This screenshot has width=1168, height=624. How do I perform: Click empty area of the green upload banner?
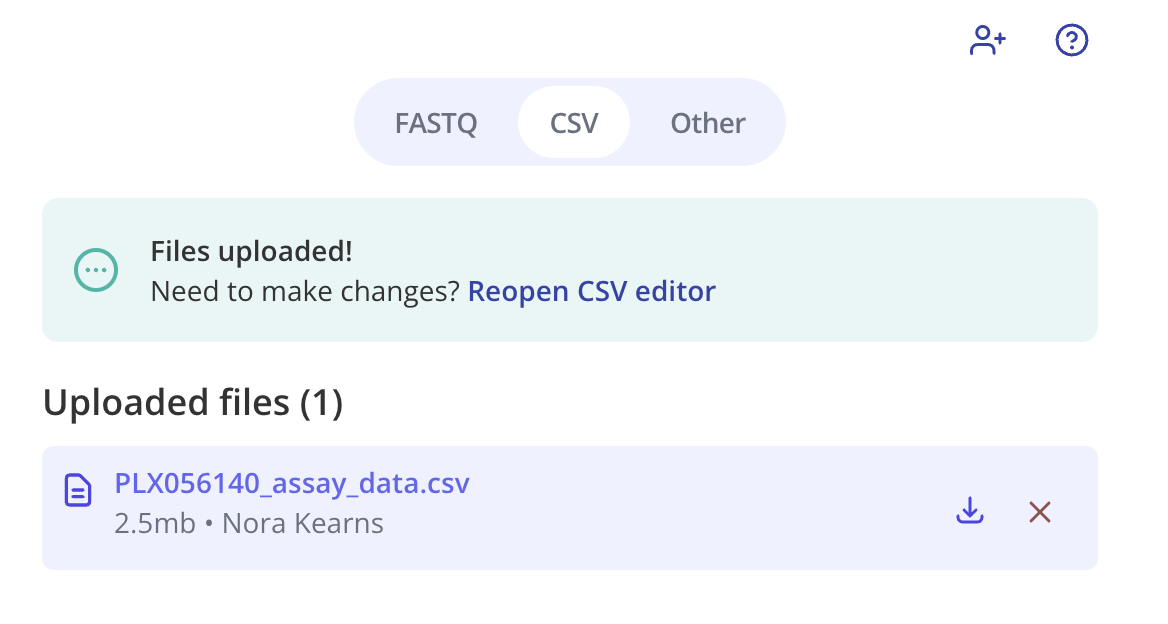(900, 270)
